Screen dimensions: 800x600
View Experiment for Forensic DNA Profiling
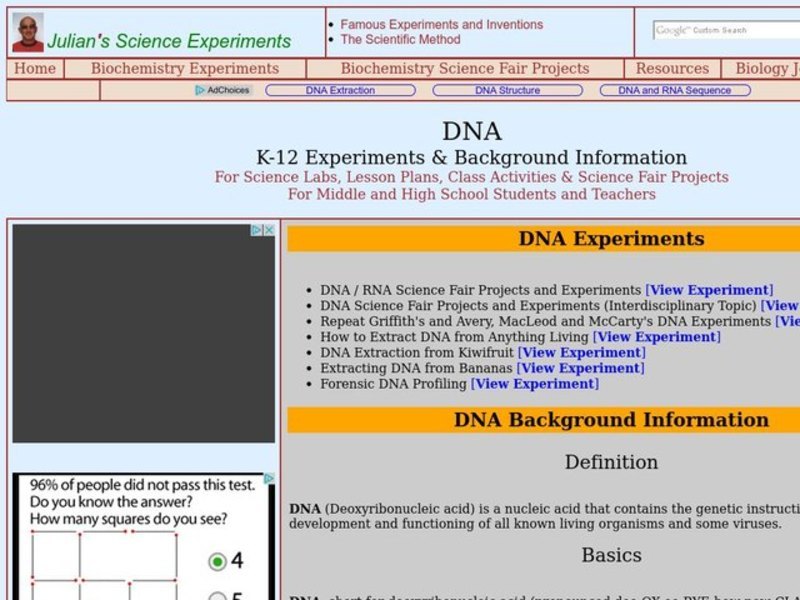click(x=535, y=384)
